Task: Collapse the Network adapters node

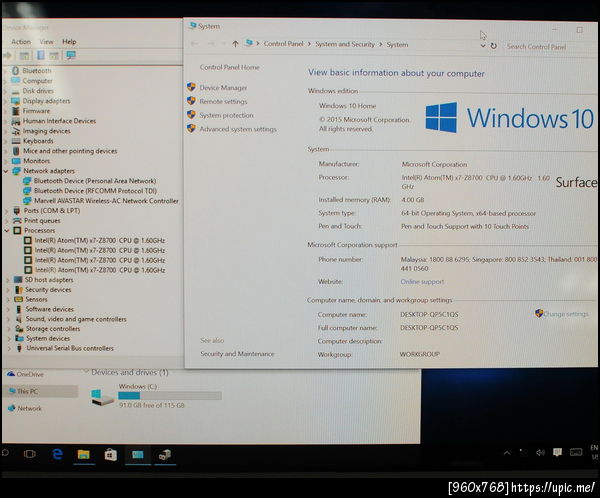Action: [x=6, y=171]
